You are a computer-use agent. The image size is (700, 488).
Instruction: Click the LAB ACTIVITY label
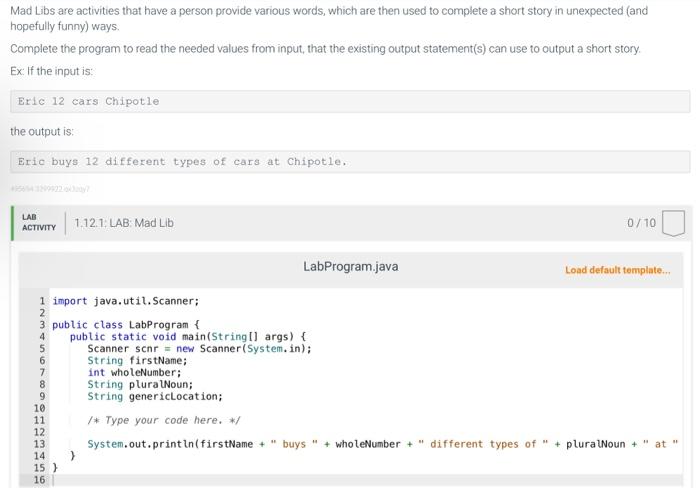[x=39, y=222]
